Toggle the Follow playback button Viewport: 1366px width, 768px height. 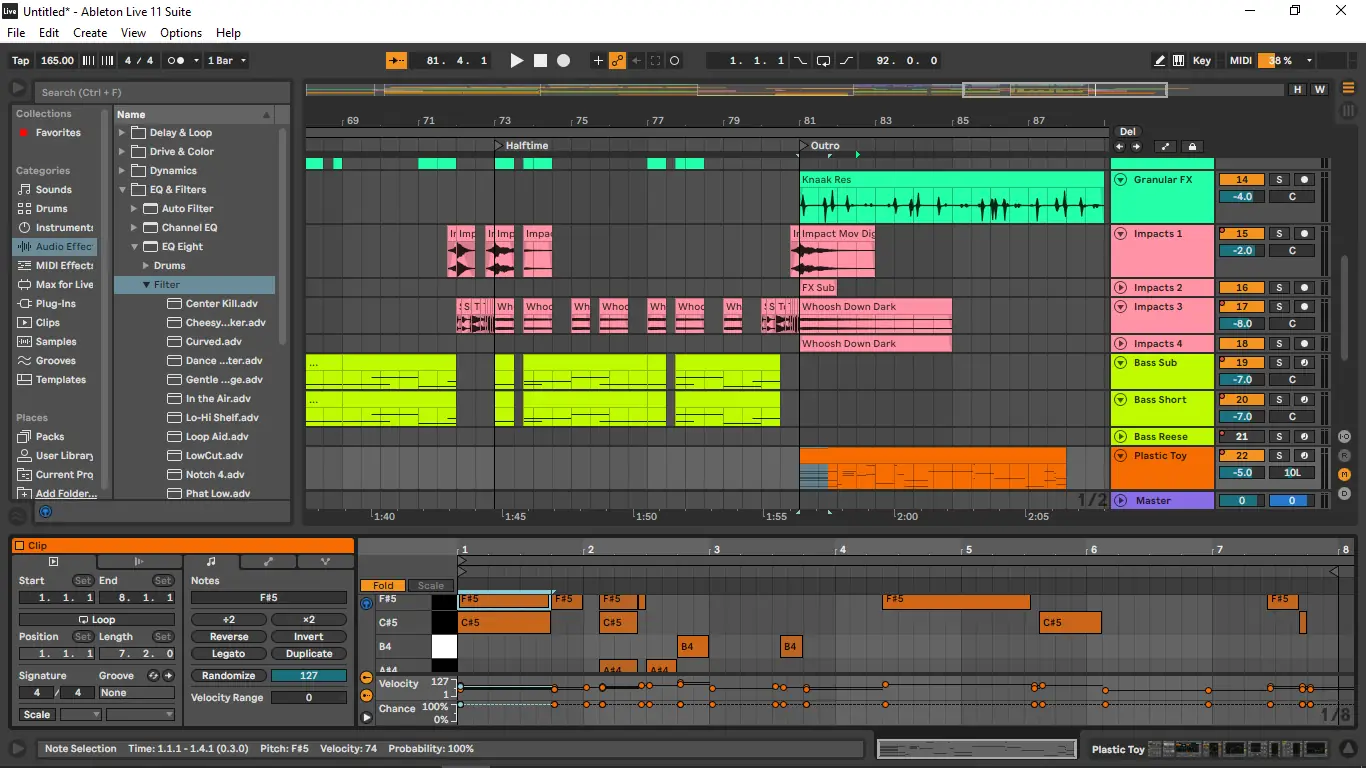(x=397, y=61)
